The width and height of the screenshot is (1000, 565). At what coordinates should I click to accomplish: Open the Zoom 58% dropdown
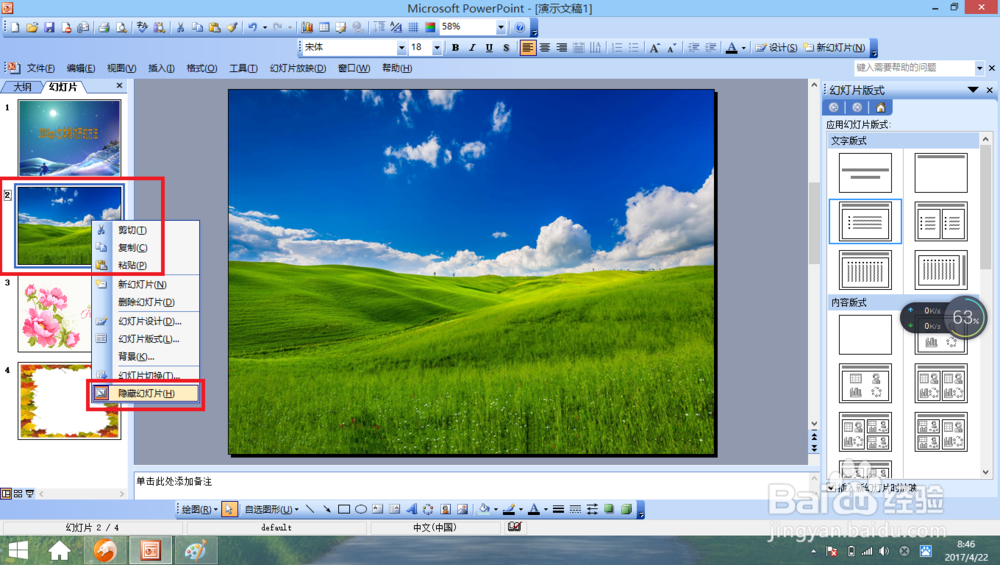pyautogui.click(x=501, y=27)
